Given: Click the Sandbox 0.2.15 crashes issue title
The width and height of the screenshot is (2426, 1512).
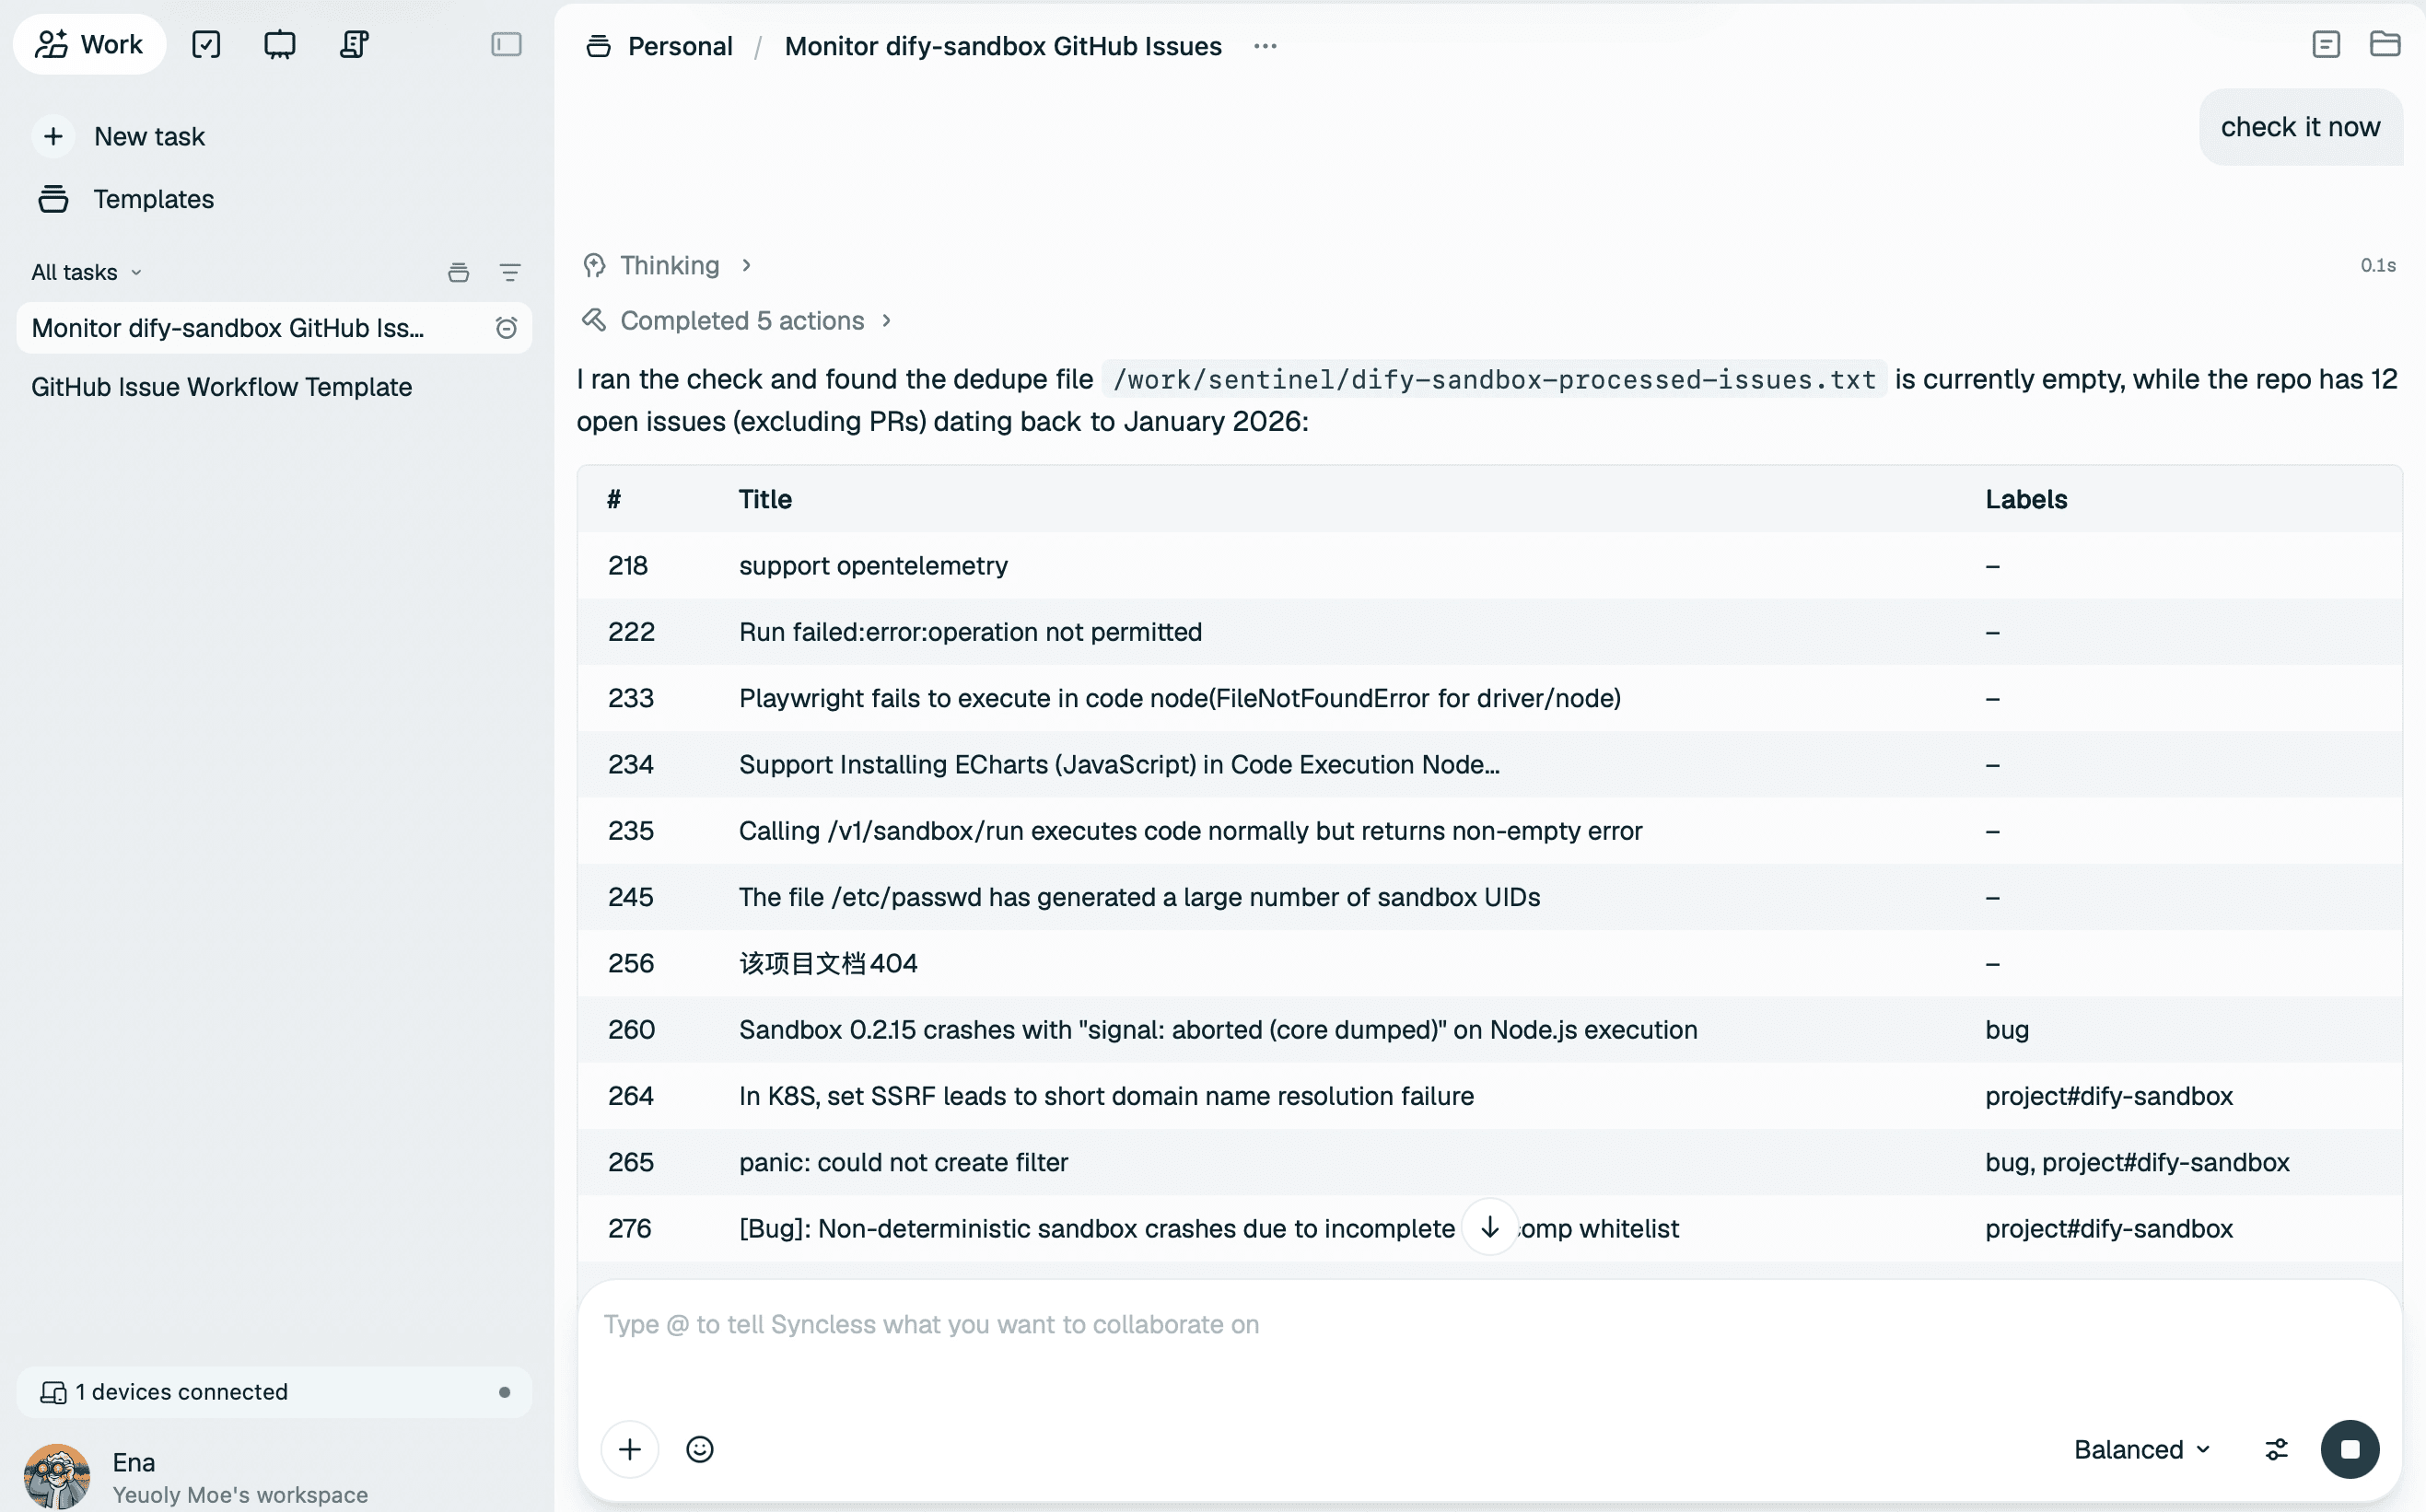Looking at the screenshot, I should pyautogui.click(x=1218, y=1029).
